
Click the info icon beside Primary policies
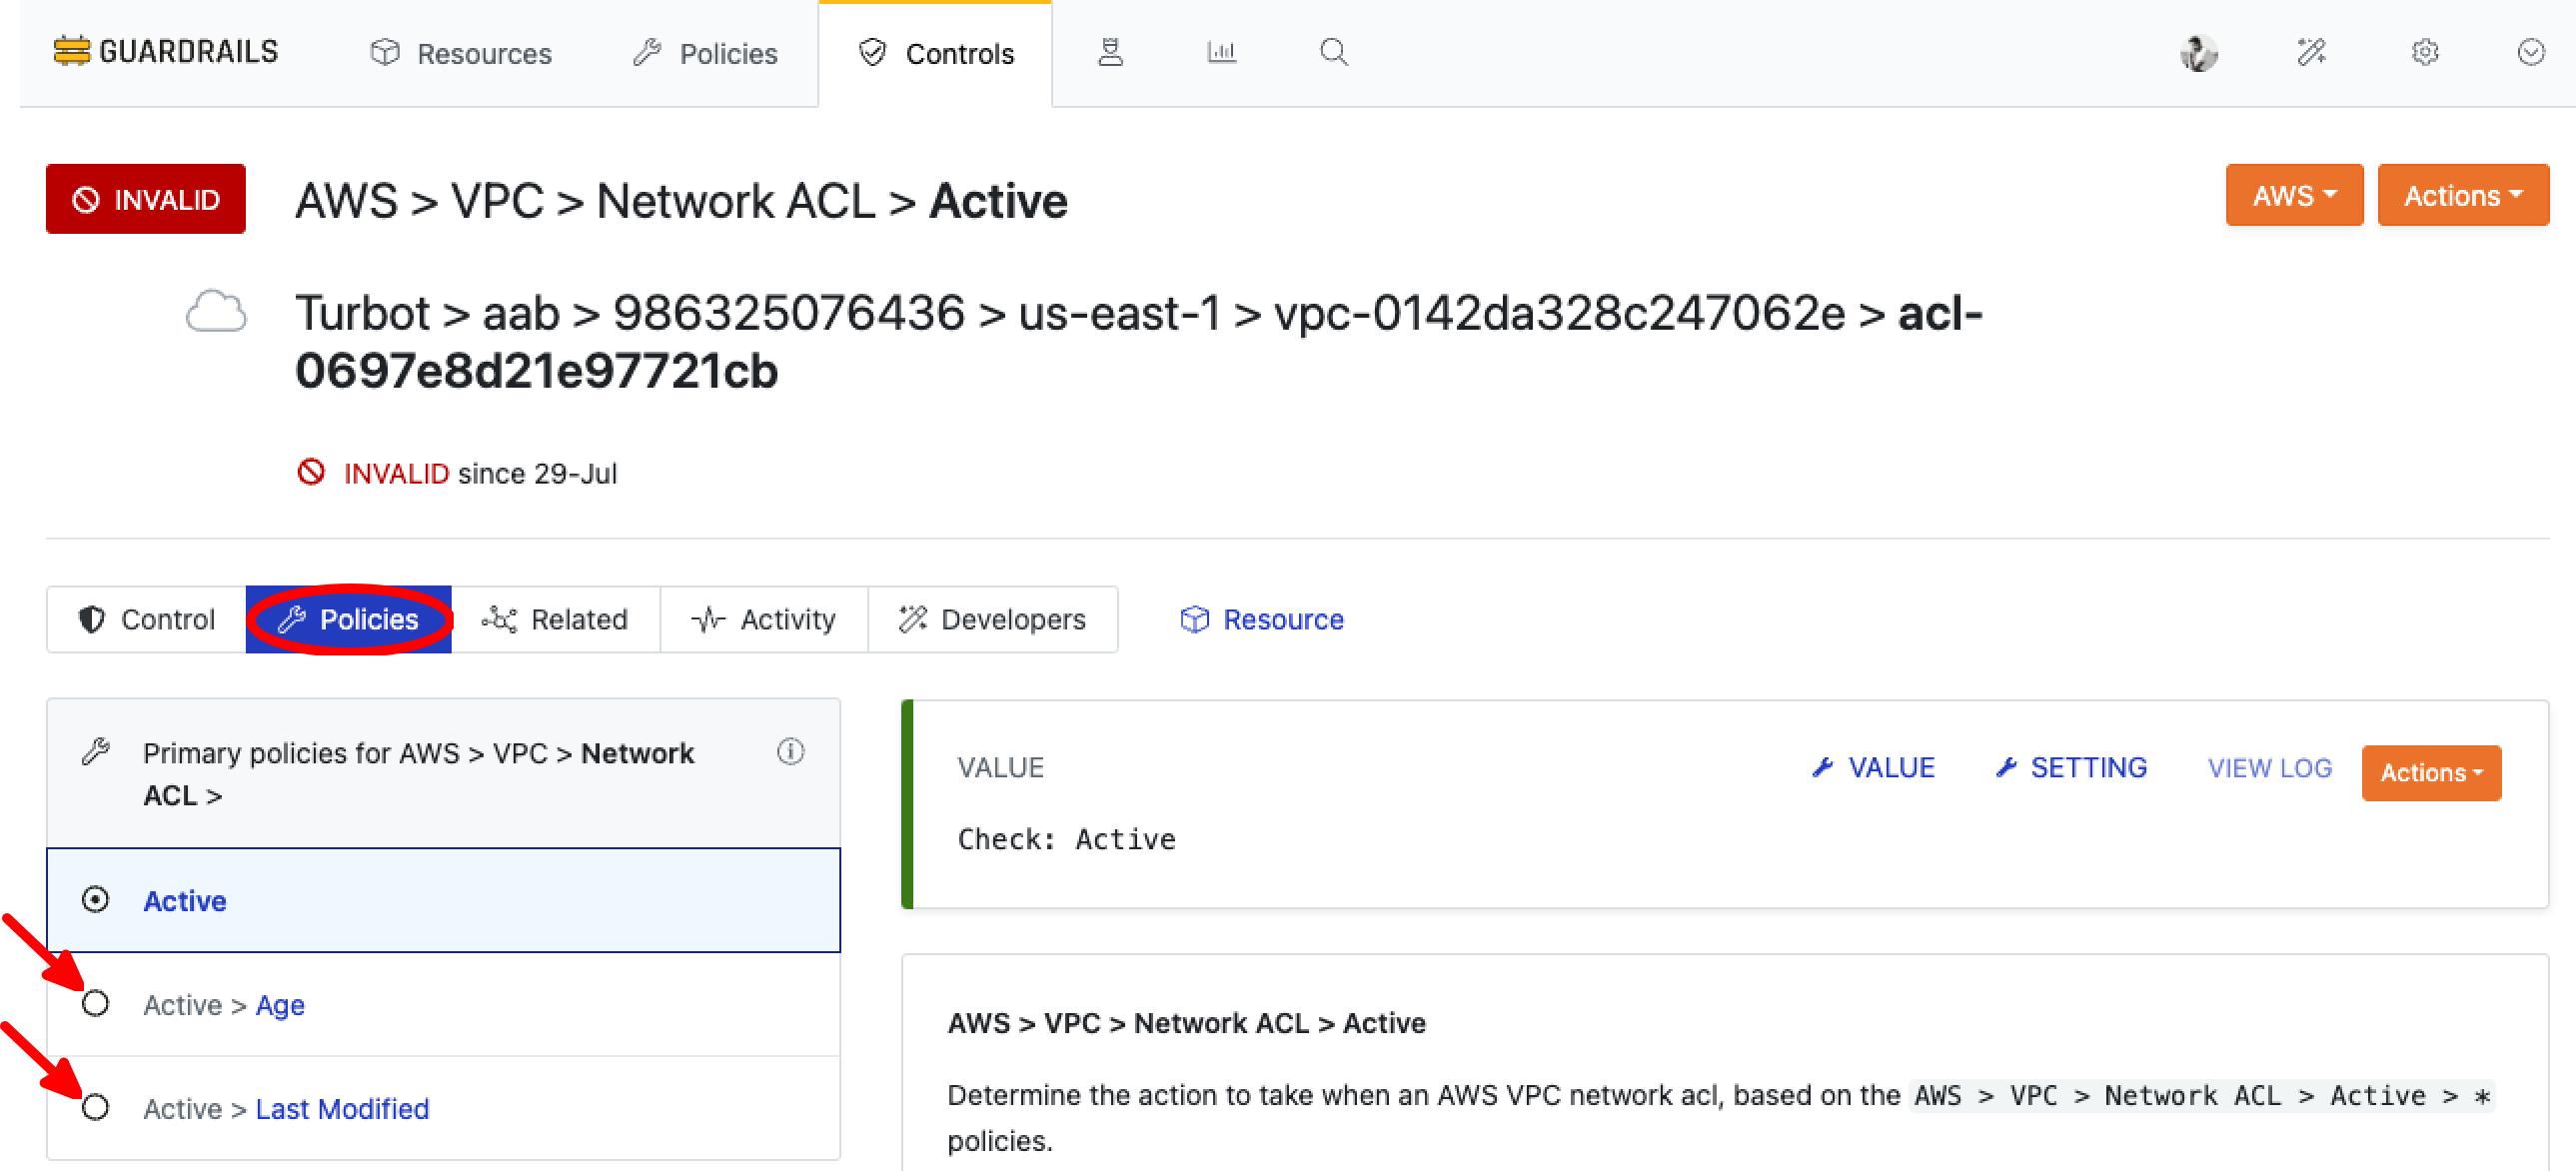[x=790, y=752]
